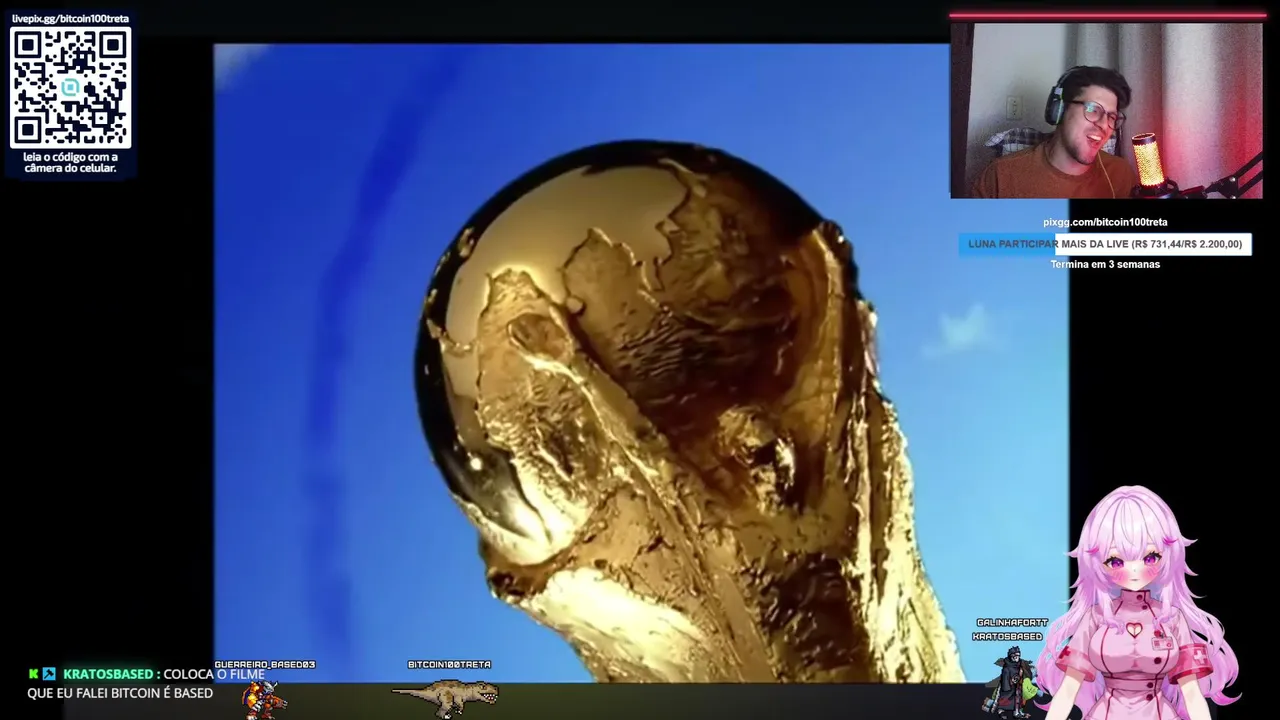This screenshot has height=720, width=1280.
Task: Click the pink-haired VTuber avatar
Action: [1140, 604]
